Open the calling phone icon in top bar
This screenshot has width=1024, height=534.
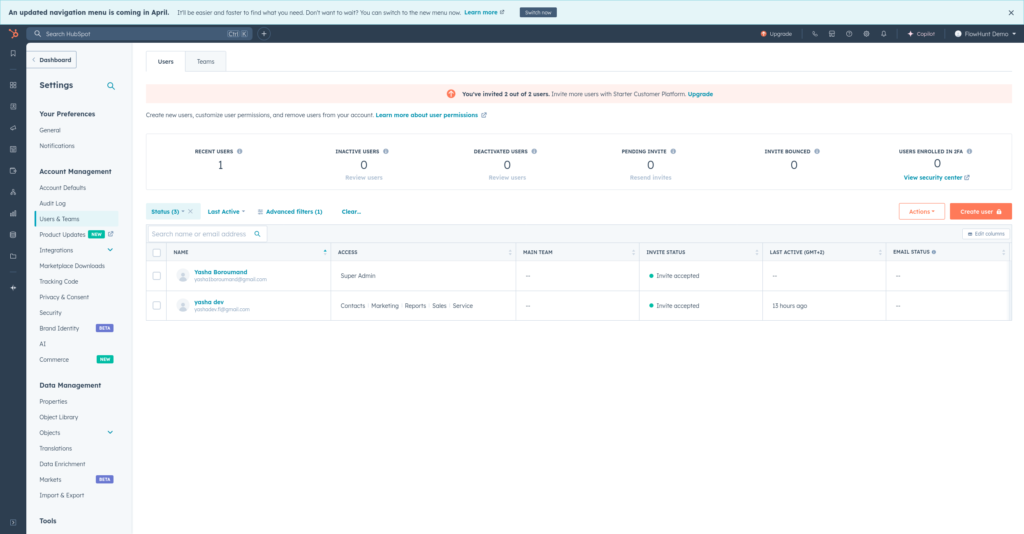click(x=815, y=34)
